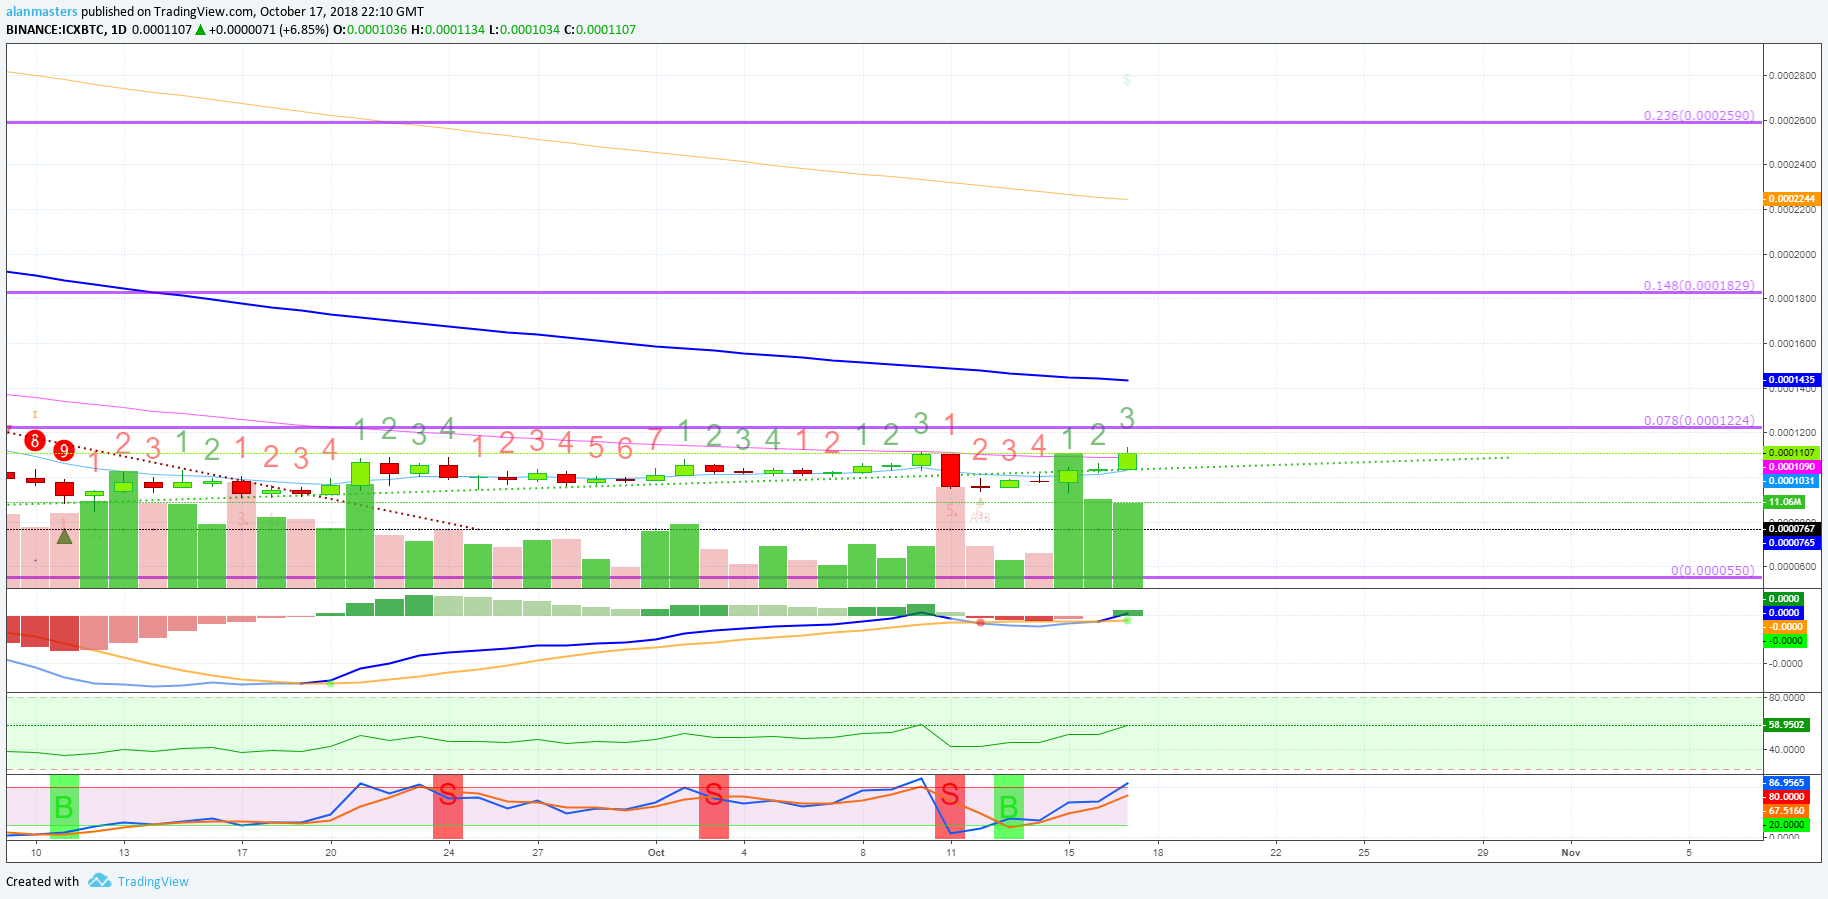Click the green 0.0001107 current price tag
This screenshot has height=899, width=1828.
point(1791,453)
